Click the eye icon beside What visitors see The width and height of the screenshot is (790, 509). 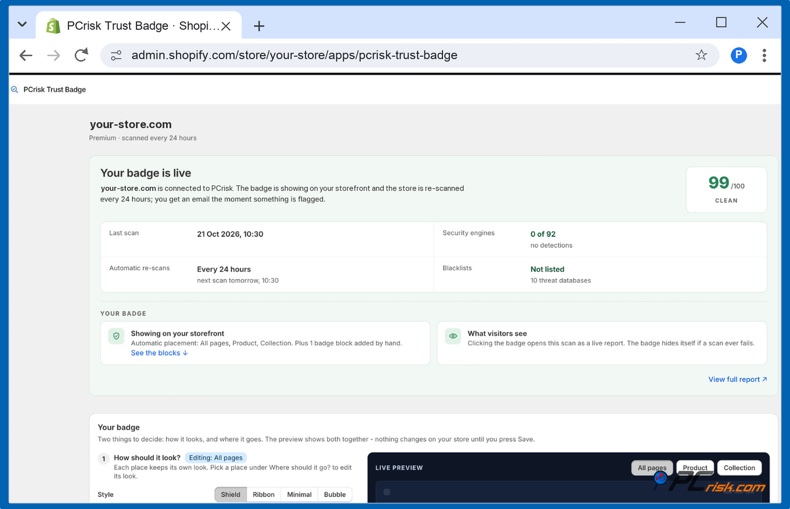(x=453, y=336)
